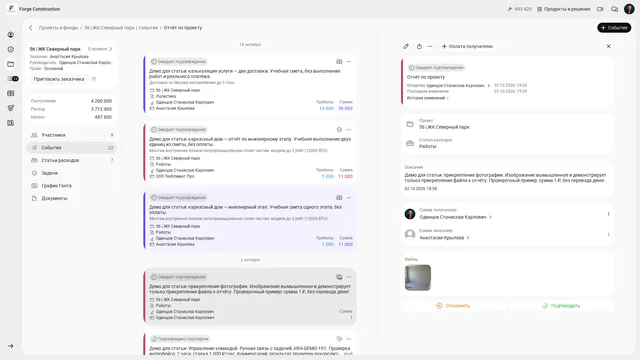The image size is (640, 360).
Task: Click the share icon in detail toolbar
Action: (x=419, y=47)
